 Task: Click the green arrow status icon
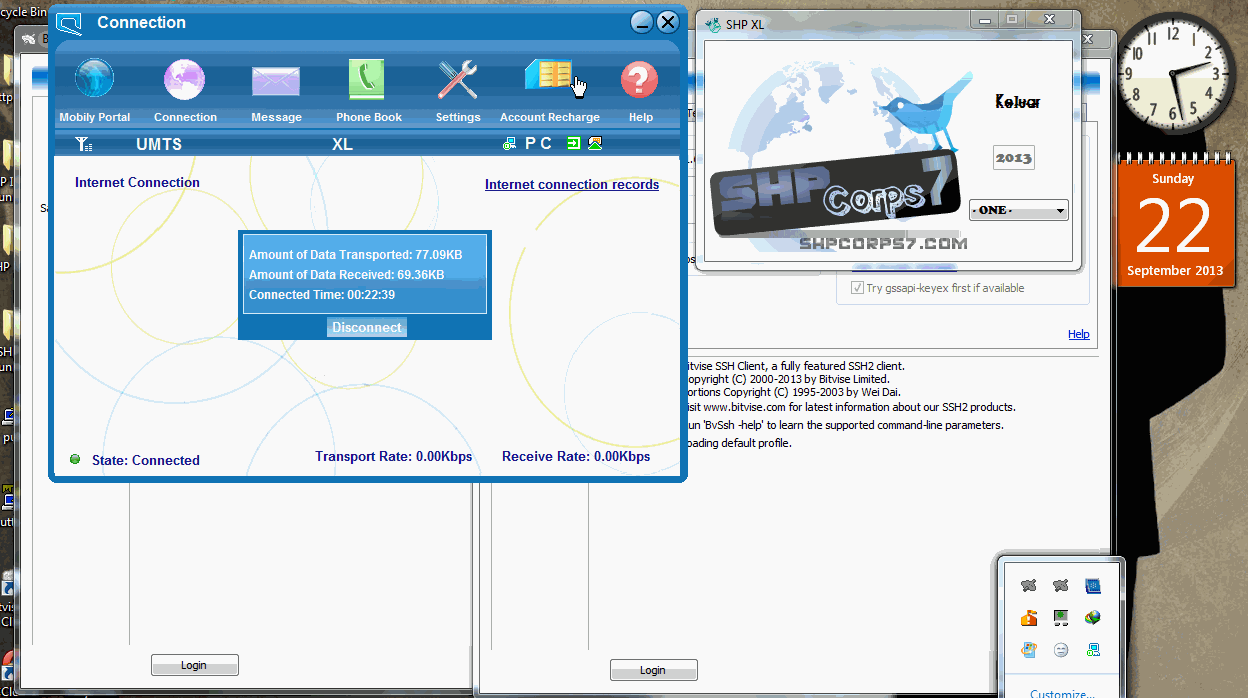point(574,143)
